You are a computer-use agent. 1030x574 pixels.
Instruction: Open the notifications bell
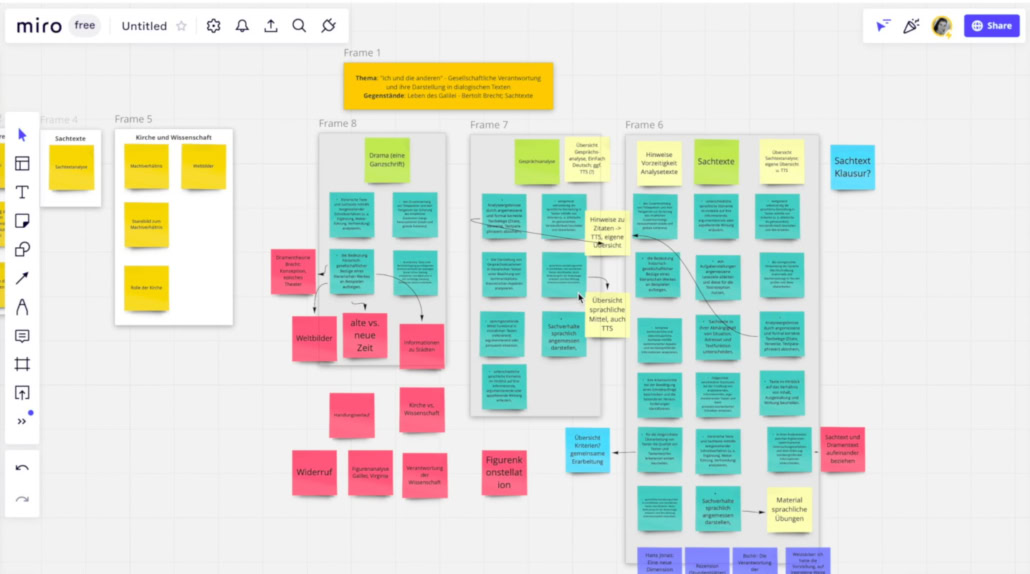point(242,26)
